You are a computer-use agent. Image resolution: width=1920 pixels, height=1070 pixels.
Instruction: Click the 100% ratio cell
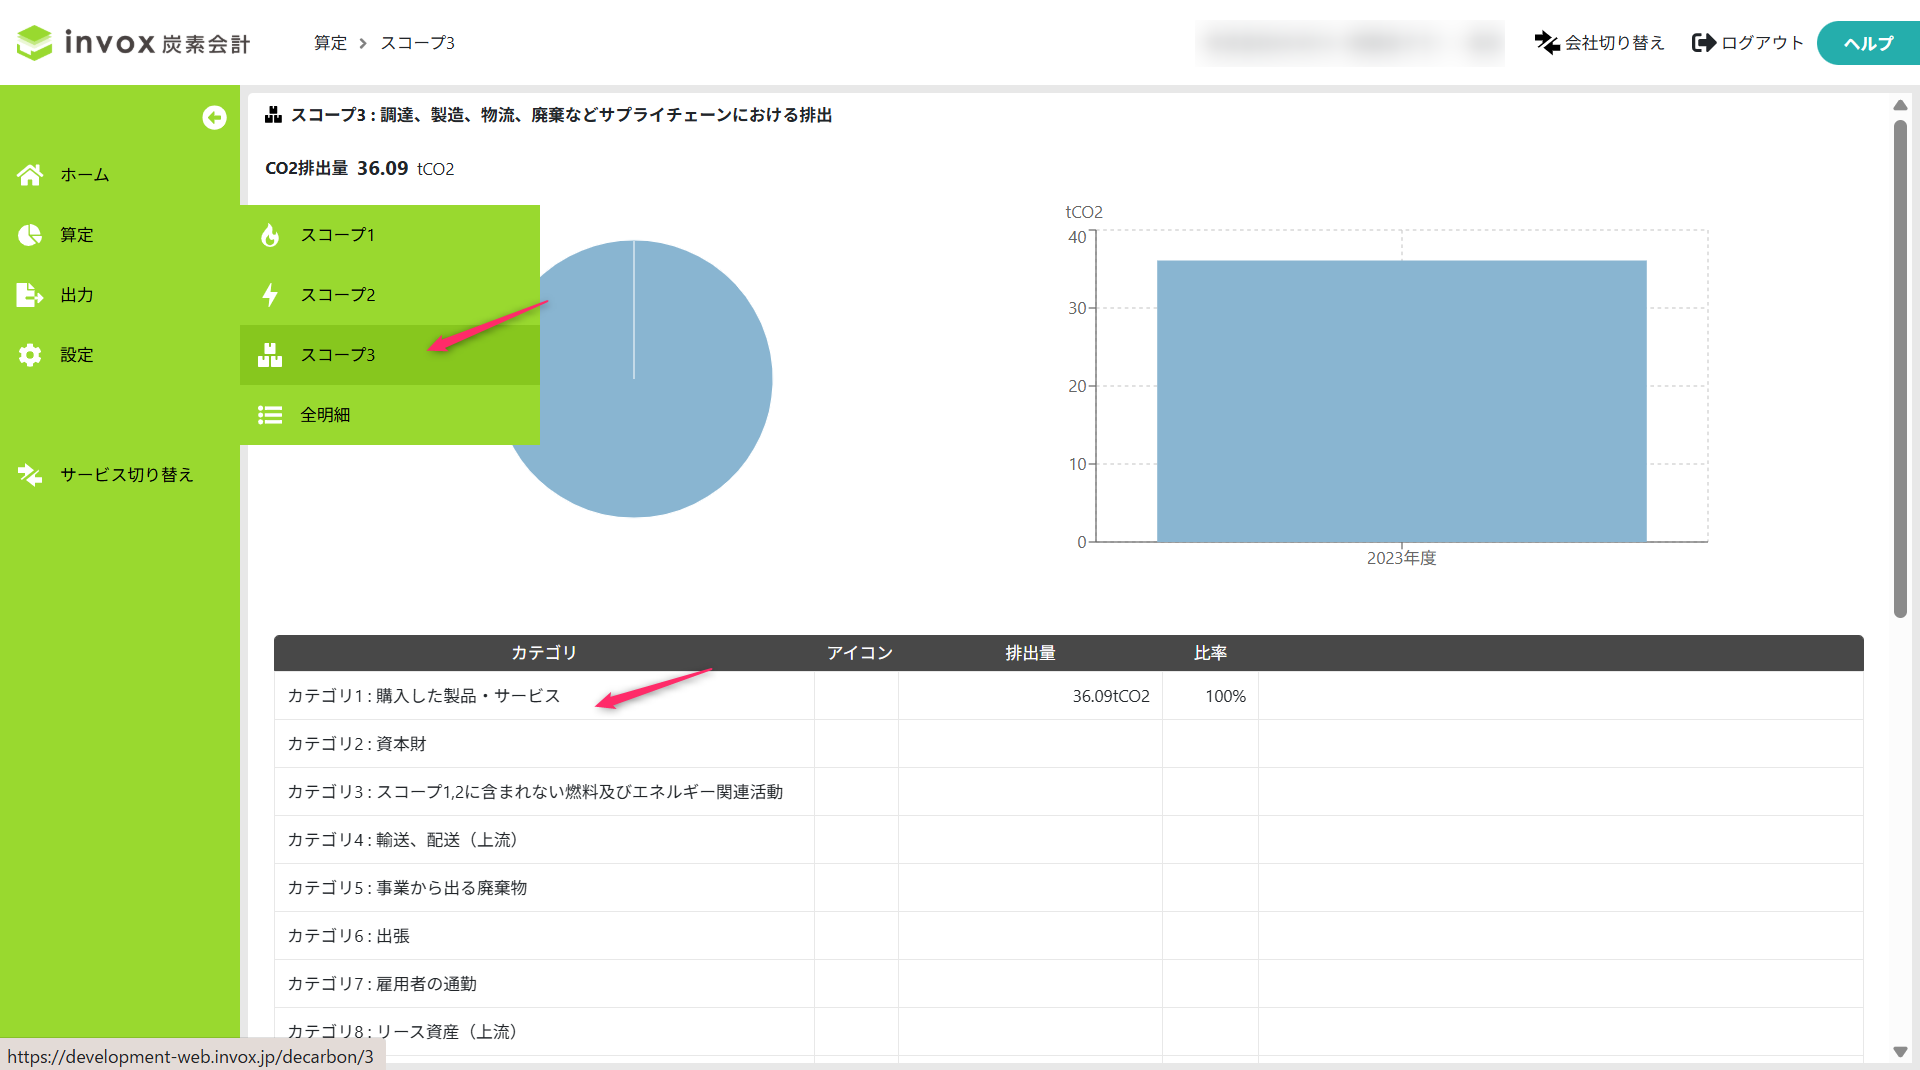(1210, 696)
